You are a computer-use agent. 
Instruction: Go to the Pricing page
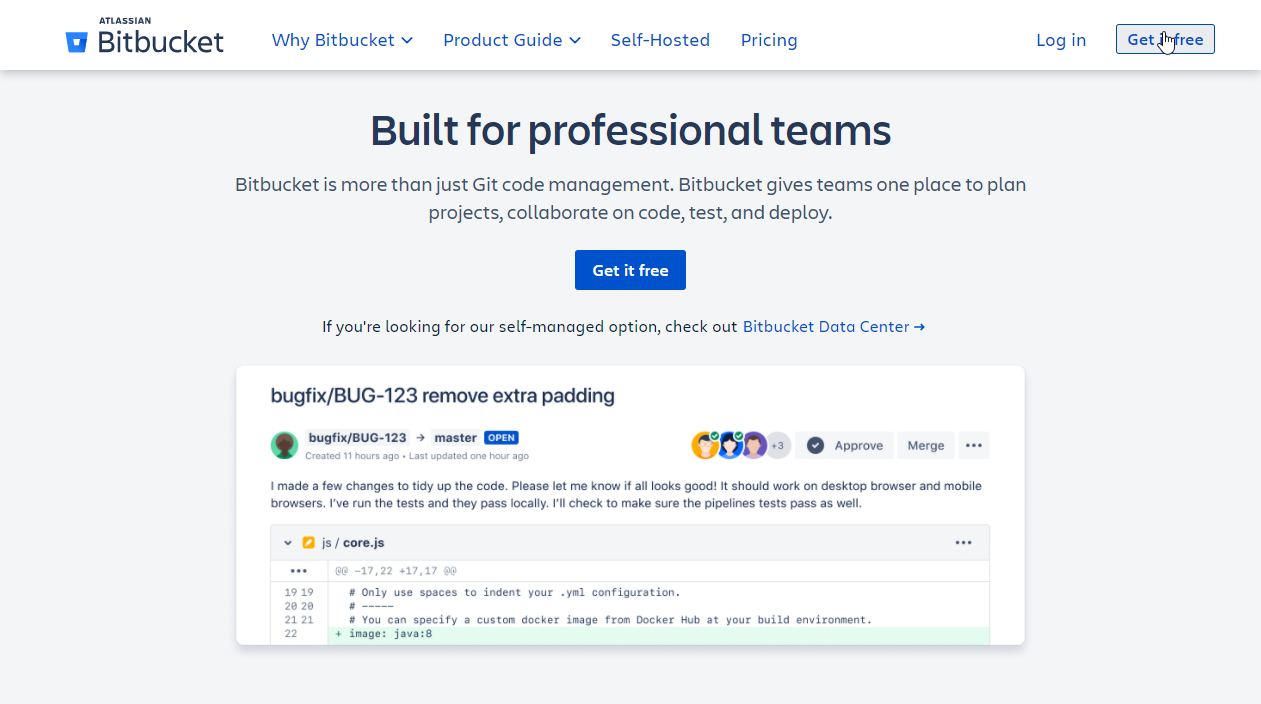point(769,40)
